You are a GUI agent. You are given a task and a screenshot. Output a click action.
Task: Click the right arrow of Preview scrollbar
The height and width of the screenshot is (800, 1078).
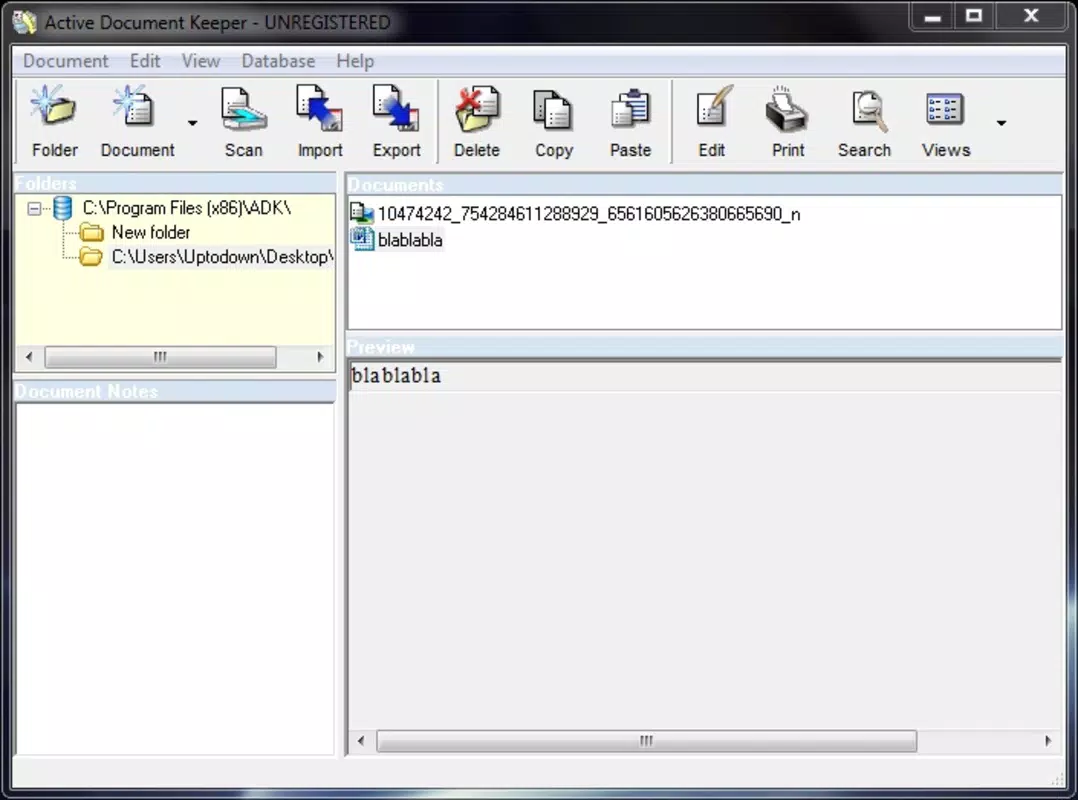pos(1048,741)
